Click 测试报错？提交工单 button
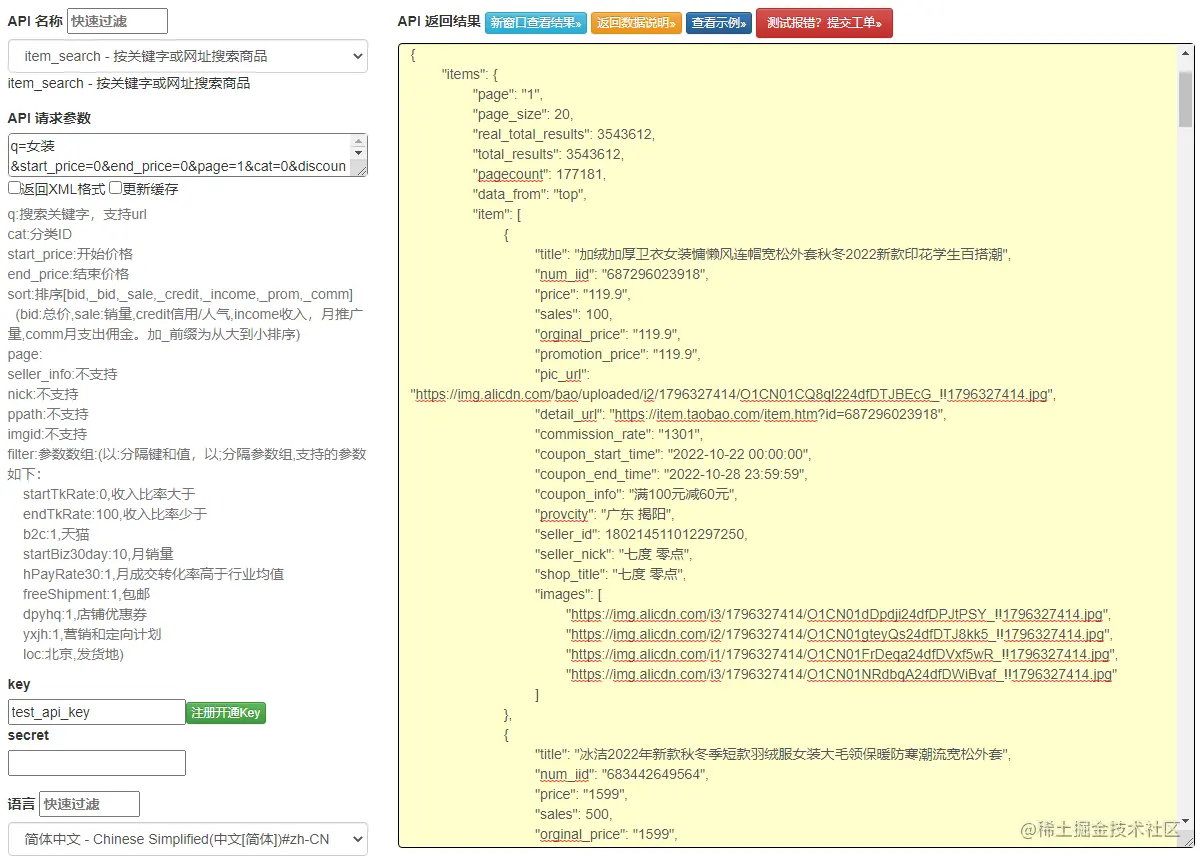The image size is (1204, 863). (824, 23)
